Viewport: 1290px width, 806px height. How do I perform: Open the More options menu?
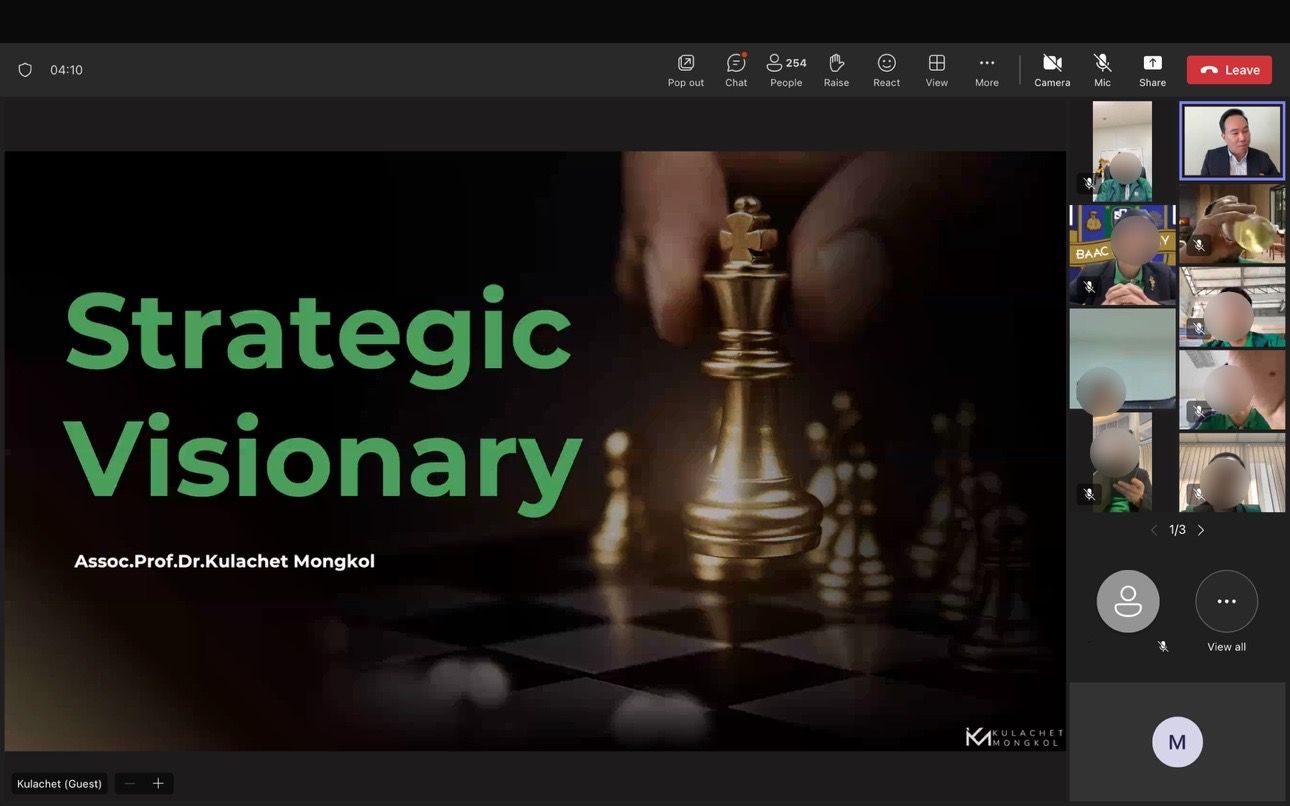[x=987, y=70]
